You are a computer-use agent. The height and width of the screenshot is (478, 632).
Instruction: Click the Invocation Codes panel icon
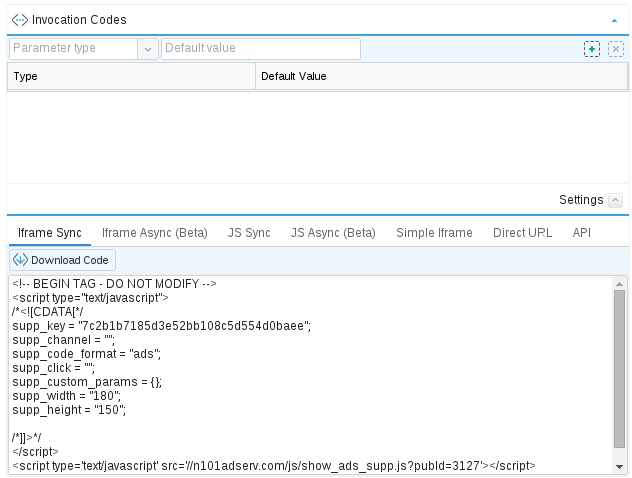pyautogui.click(x=20, y=20)
